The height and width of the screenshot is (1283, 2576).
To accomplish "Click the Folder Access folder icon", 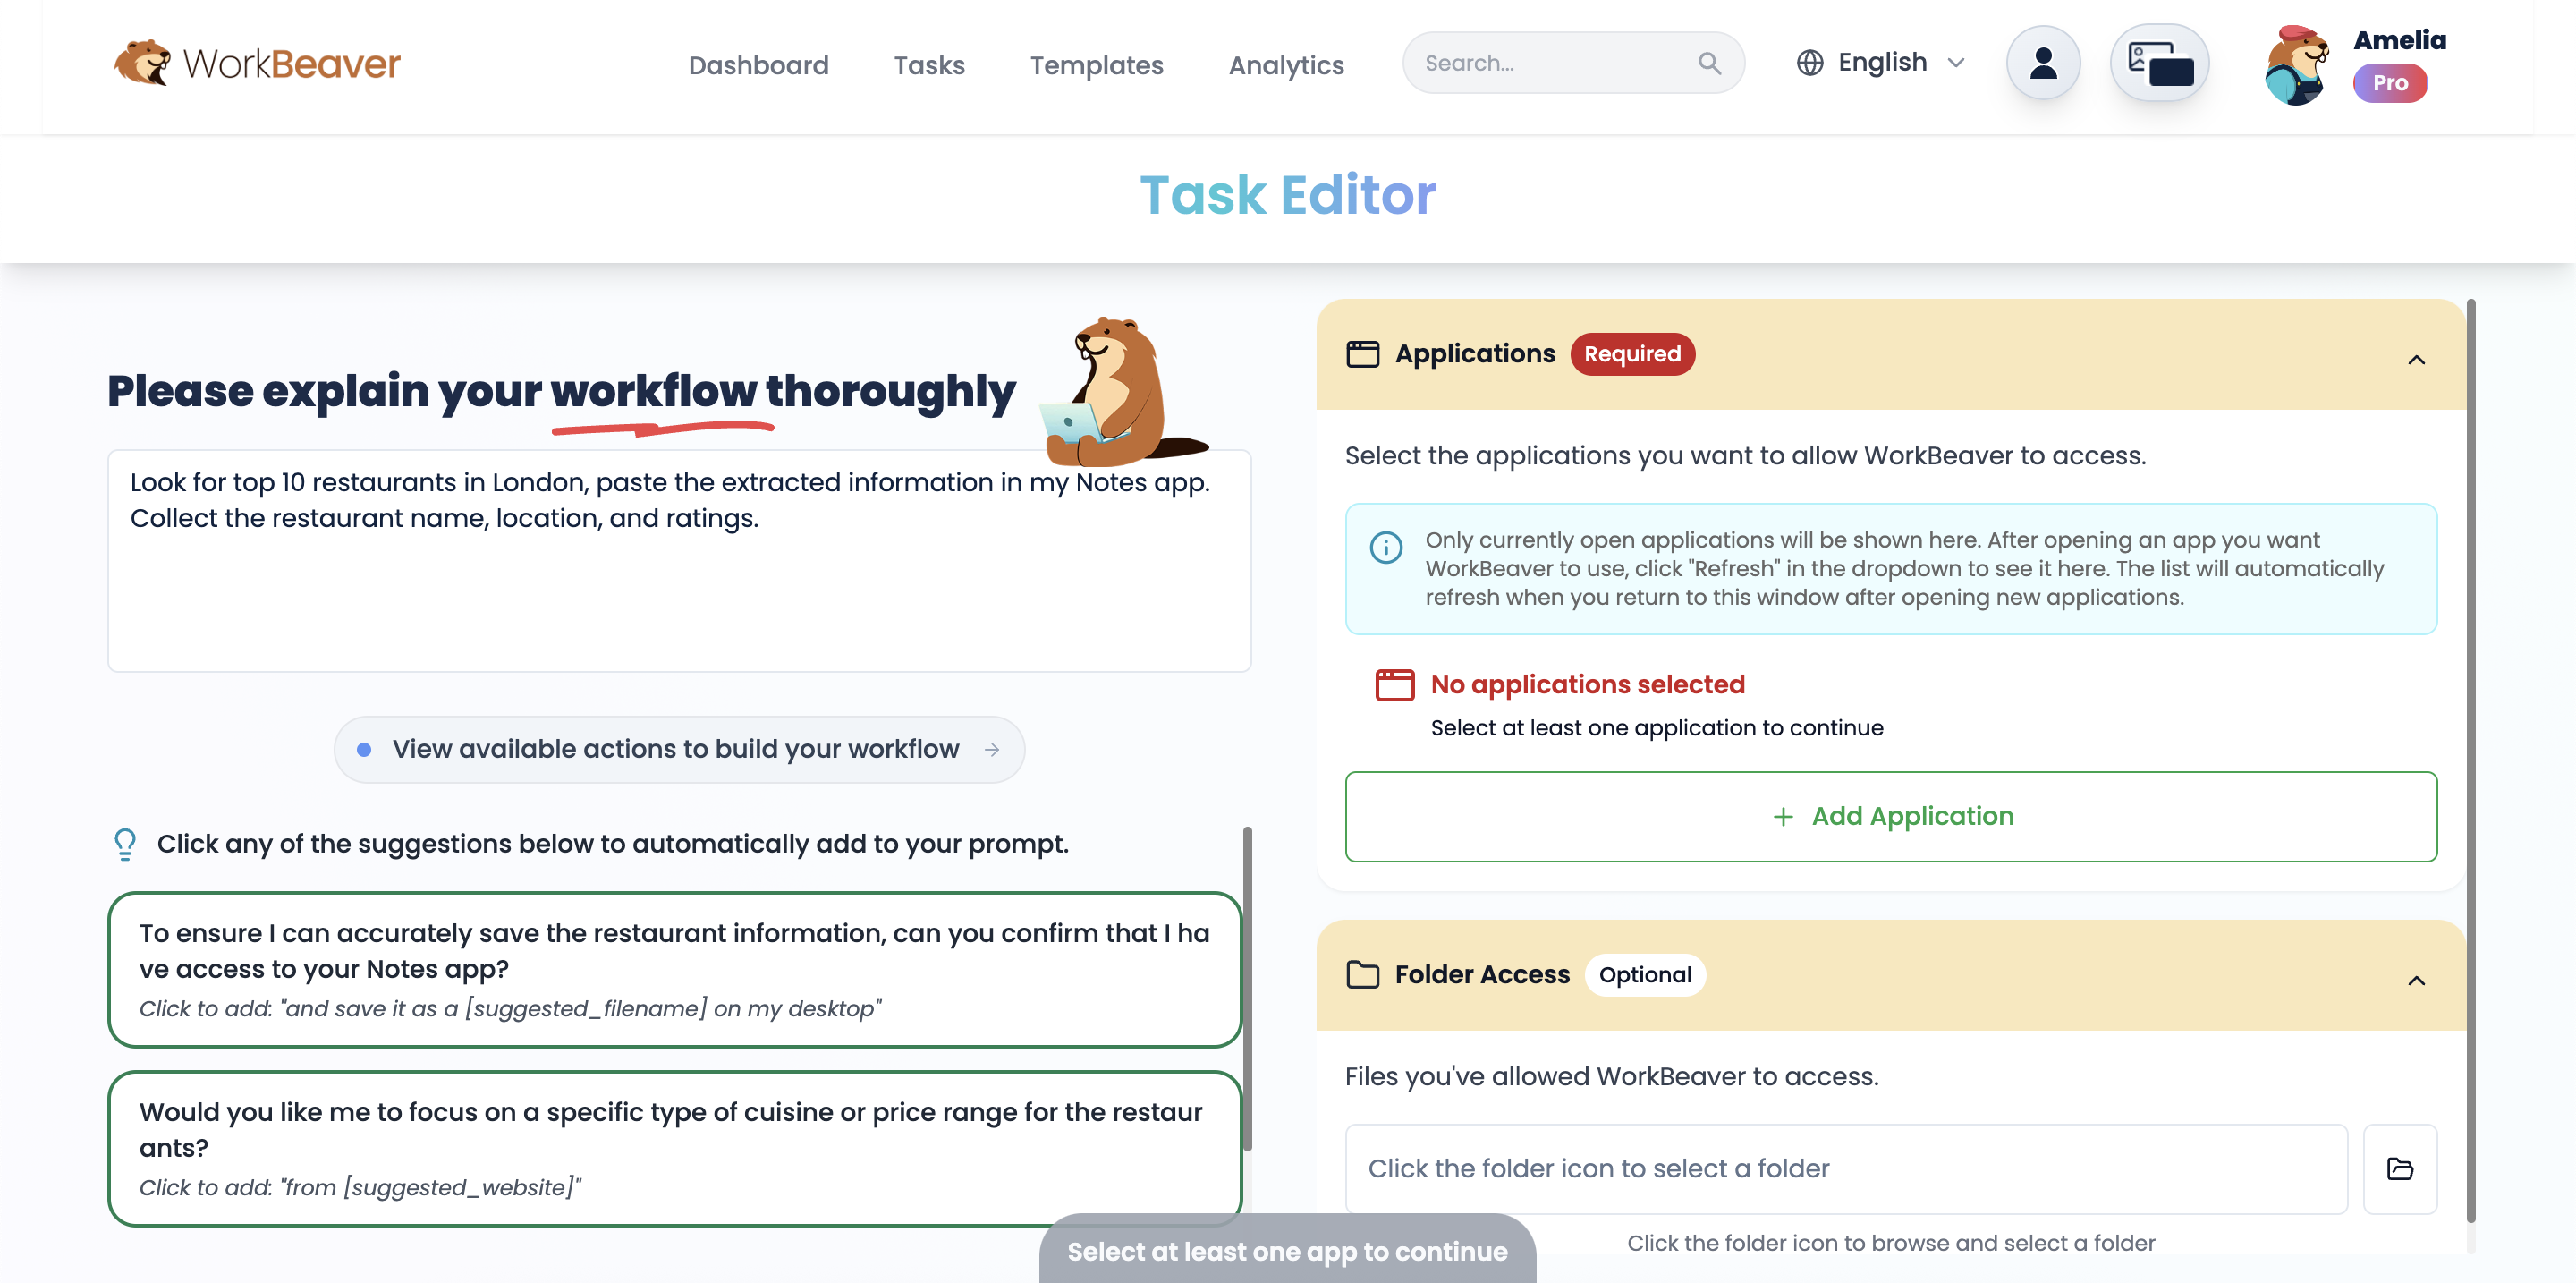I will coord(1362,974).
